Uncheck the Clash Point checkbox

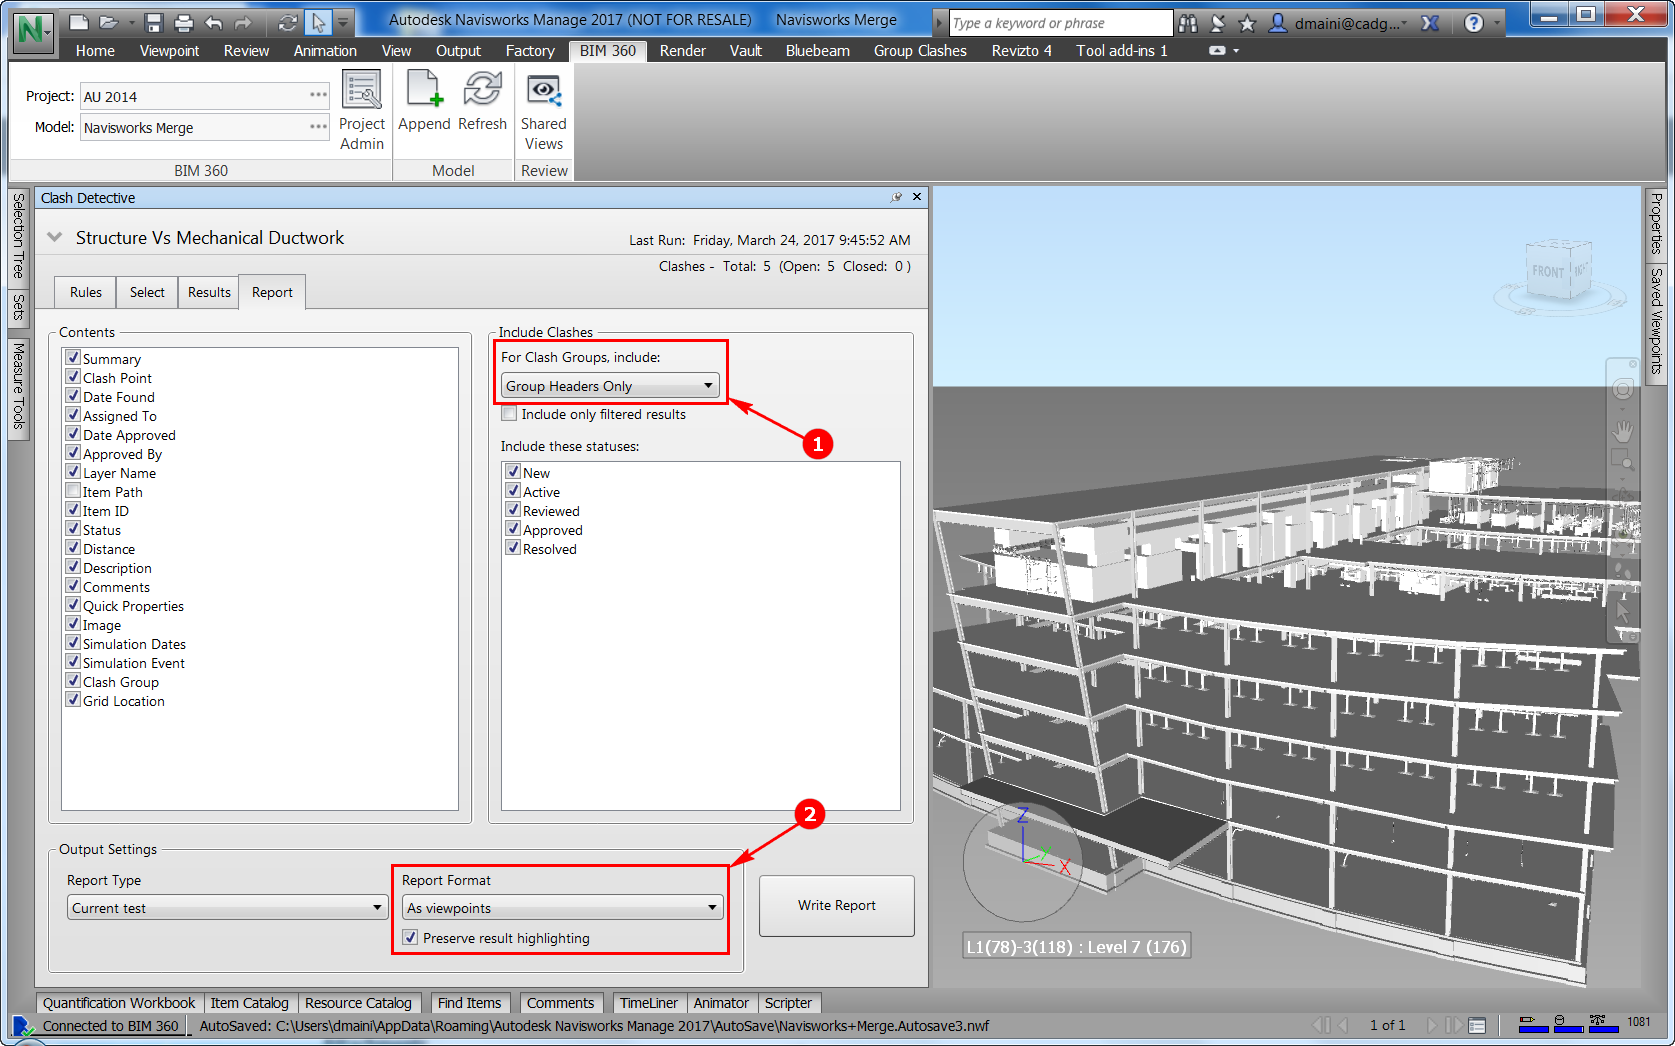pos(73,377)
